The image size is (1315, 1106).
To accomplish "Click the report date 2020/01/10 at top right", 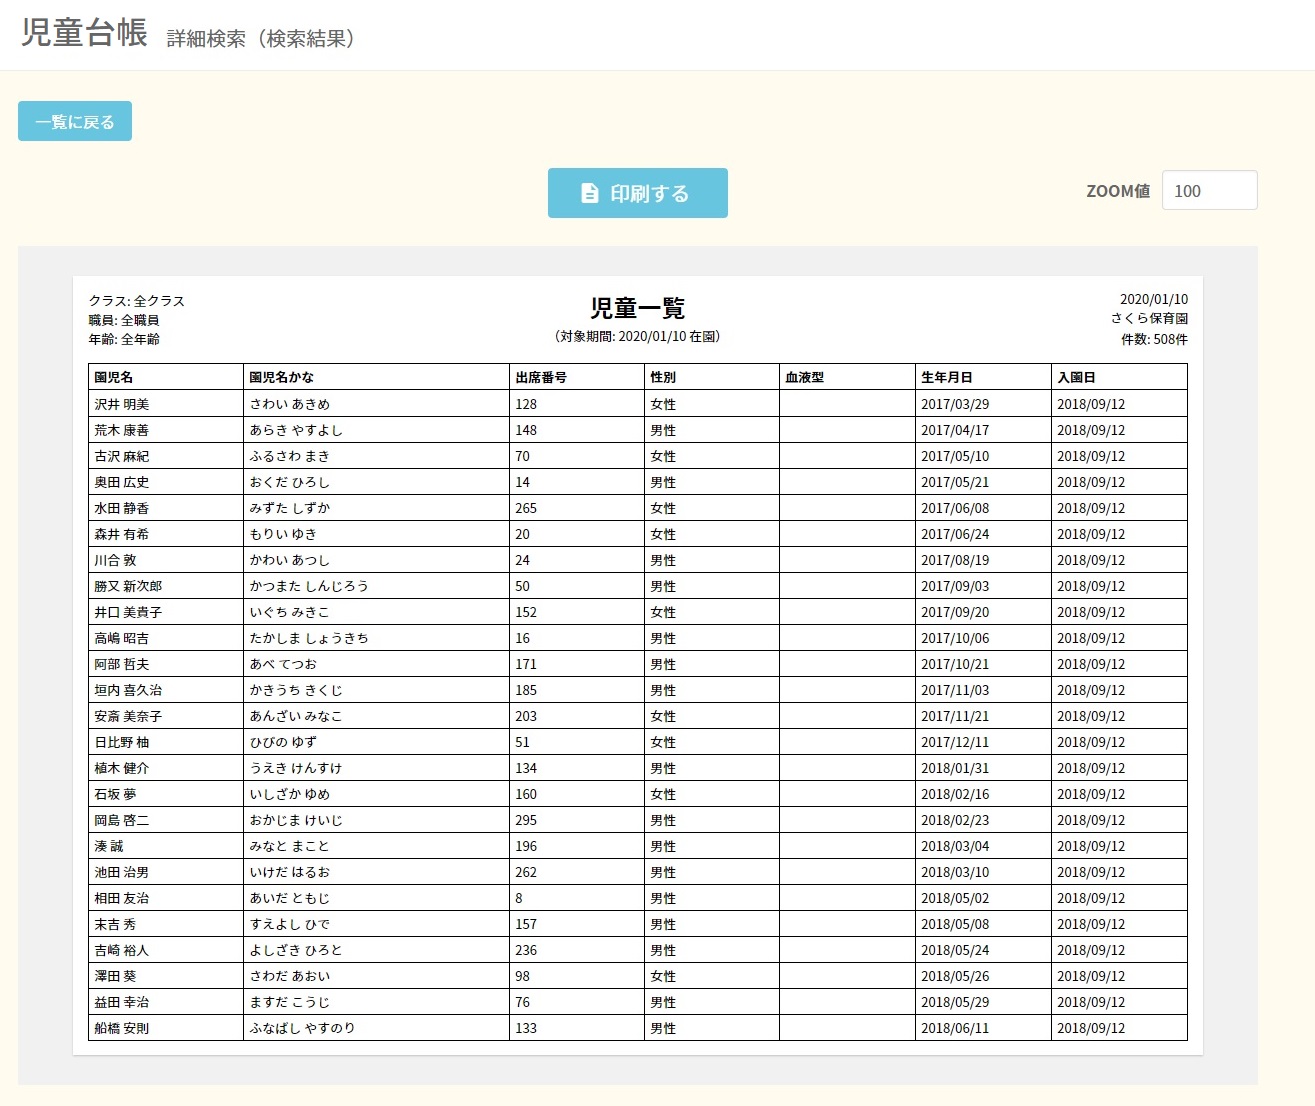I will pos(1154,299).
